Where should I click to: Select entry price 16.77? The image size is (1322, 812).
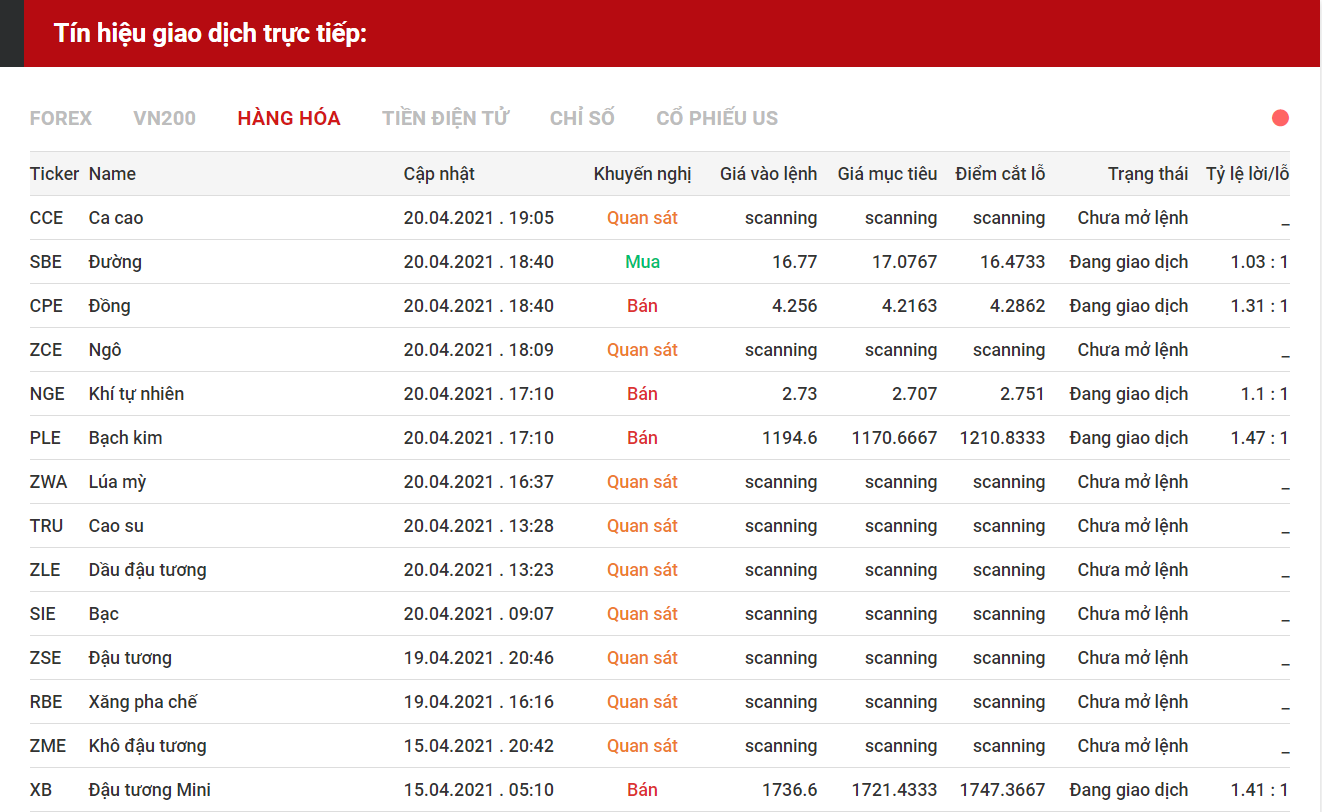[794, 262]
